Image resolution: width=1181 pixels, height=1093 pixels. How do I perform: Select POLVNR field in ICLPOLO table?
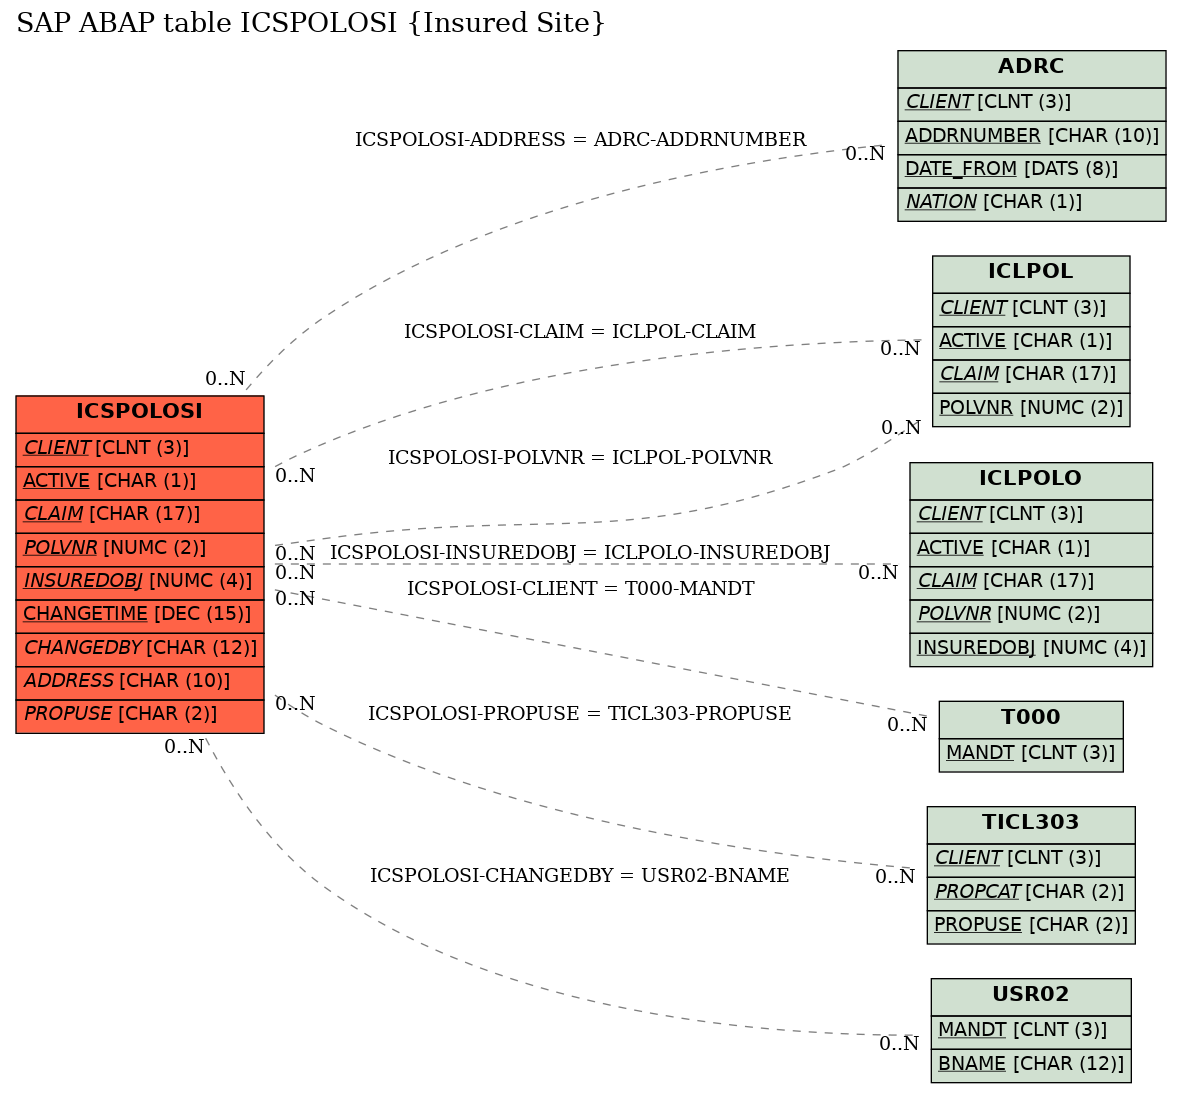click(x=1030, y=615)
